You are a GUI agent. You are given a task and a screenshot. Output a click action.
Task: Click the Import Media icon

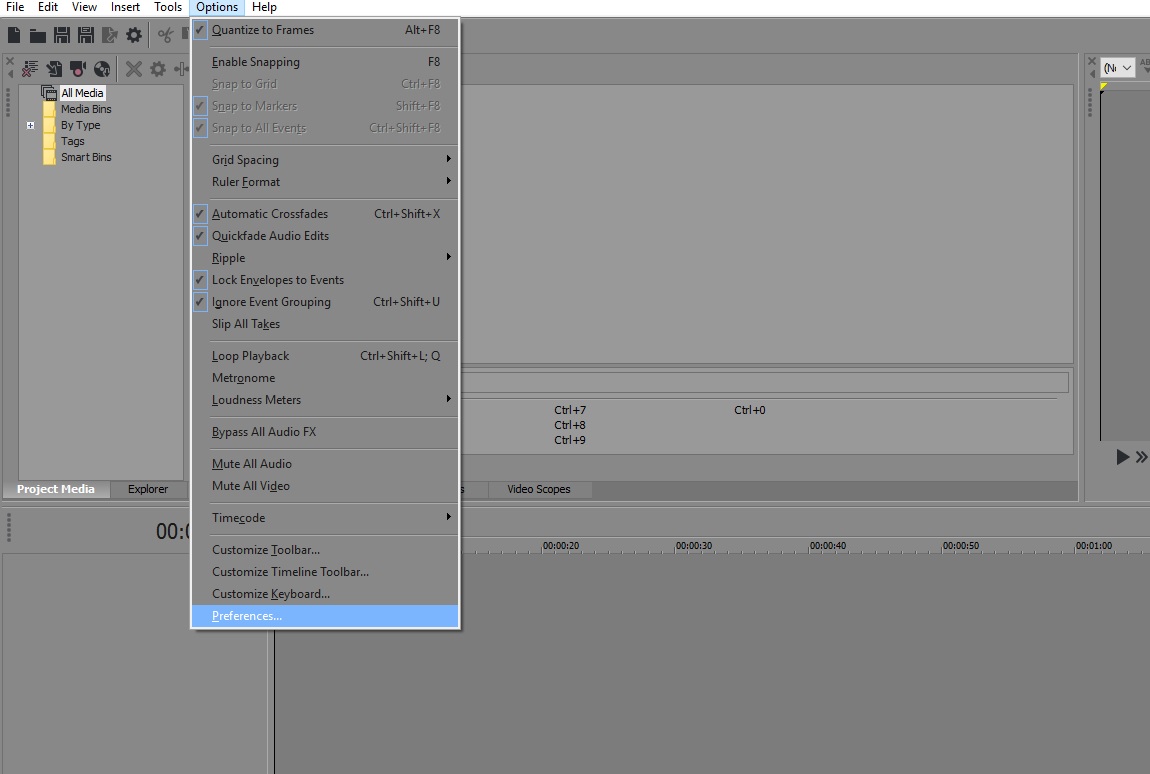point(54,69)
